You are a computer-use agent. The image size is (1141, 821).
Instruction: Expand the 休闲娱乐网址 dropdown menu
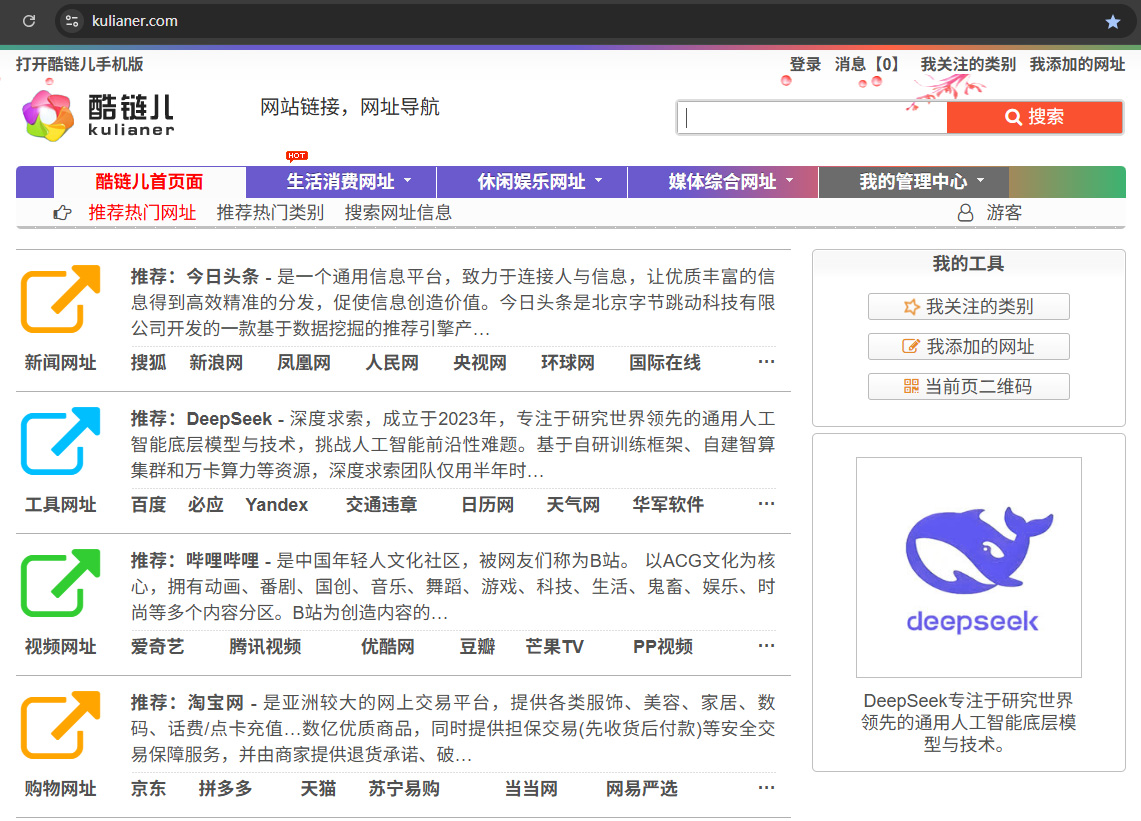[599, 180]
